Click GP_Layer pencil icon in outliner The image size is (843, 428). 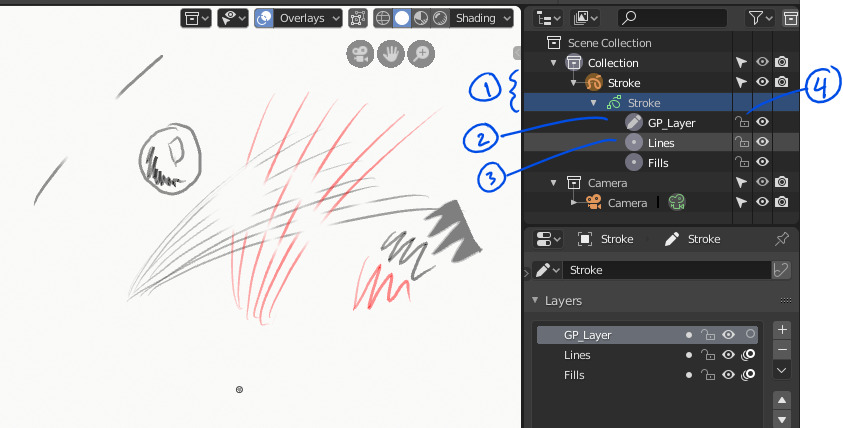(634, 123)
